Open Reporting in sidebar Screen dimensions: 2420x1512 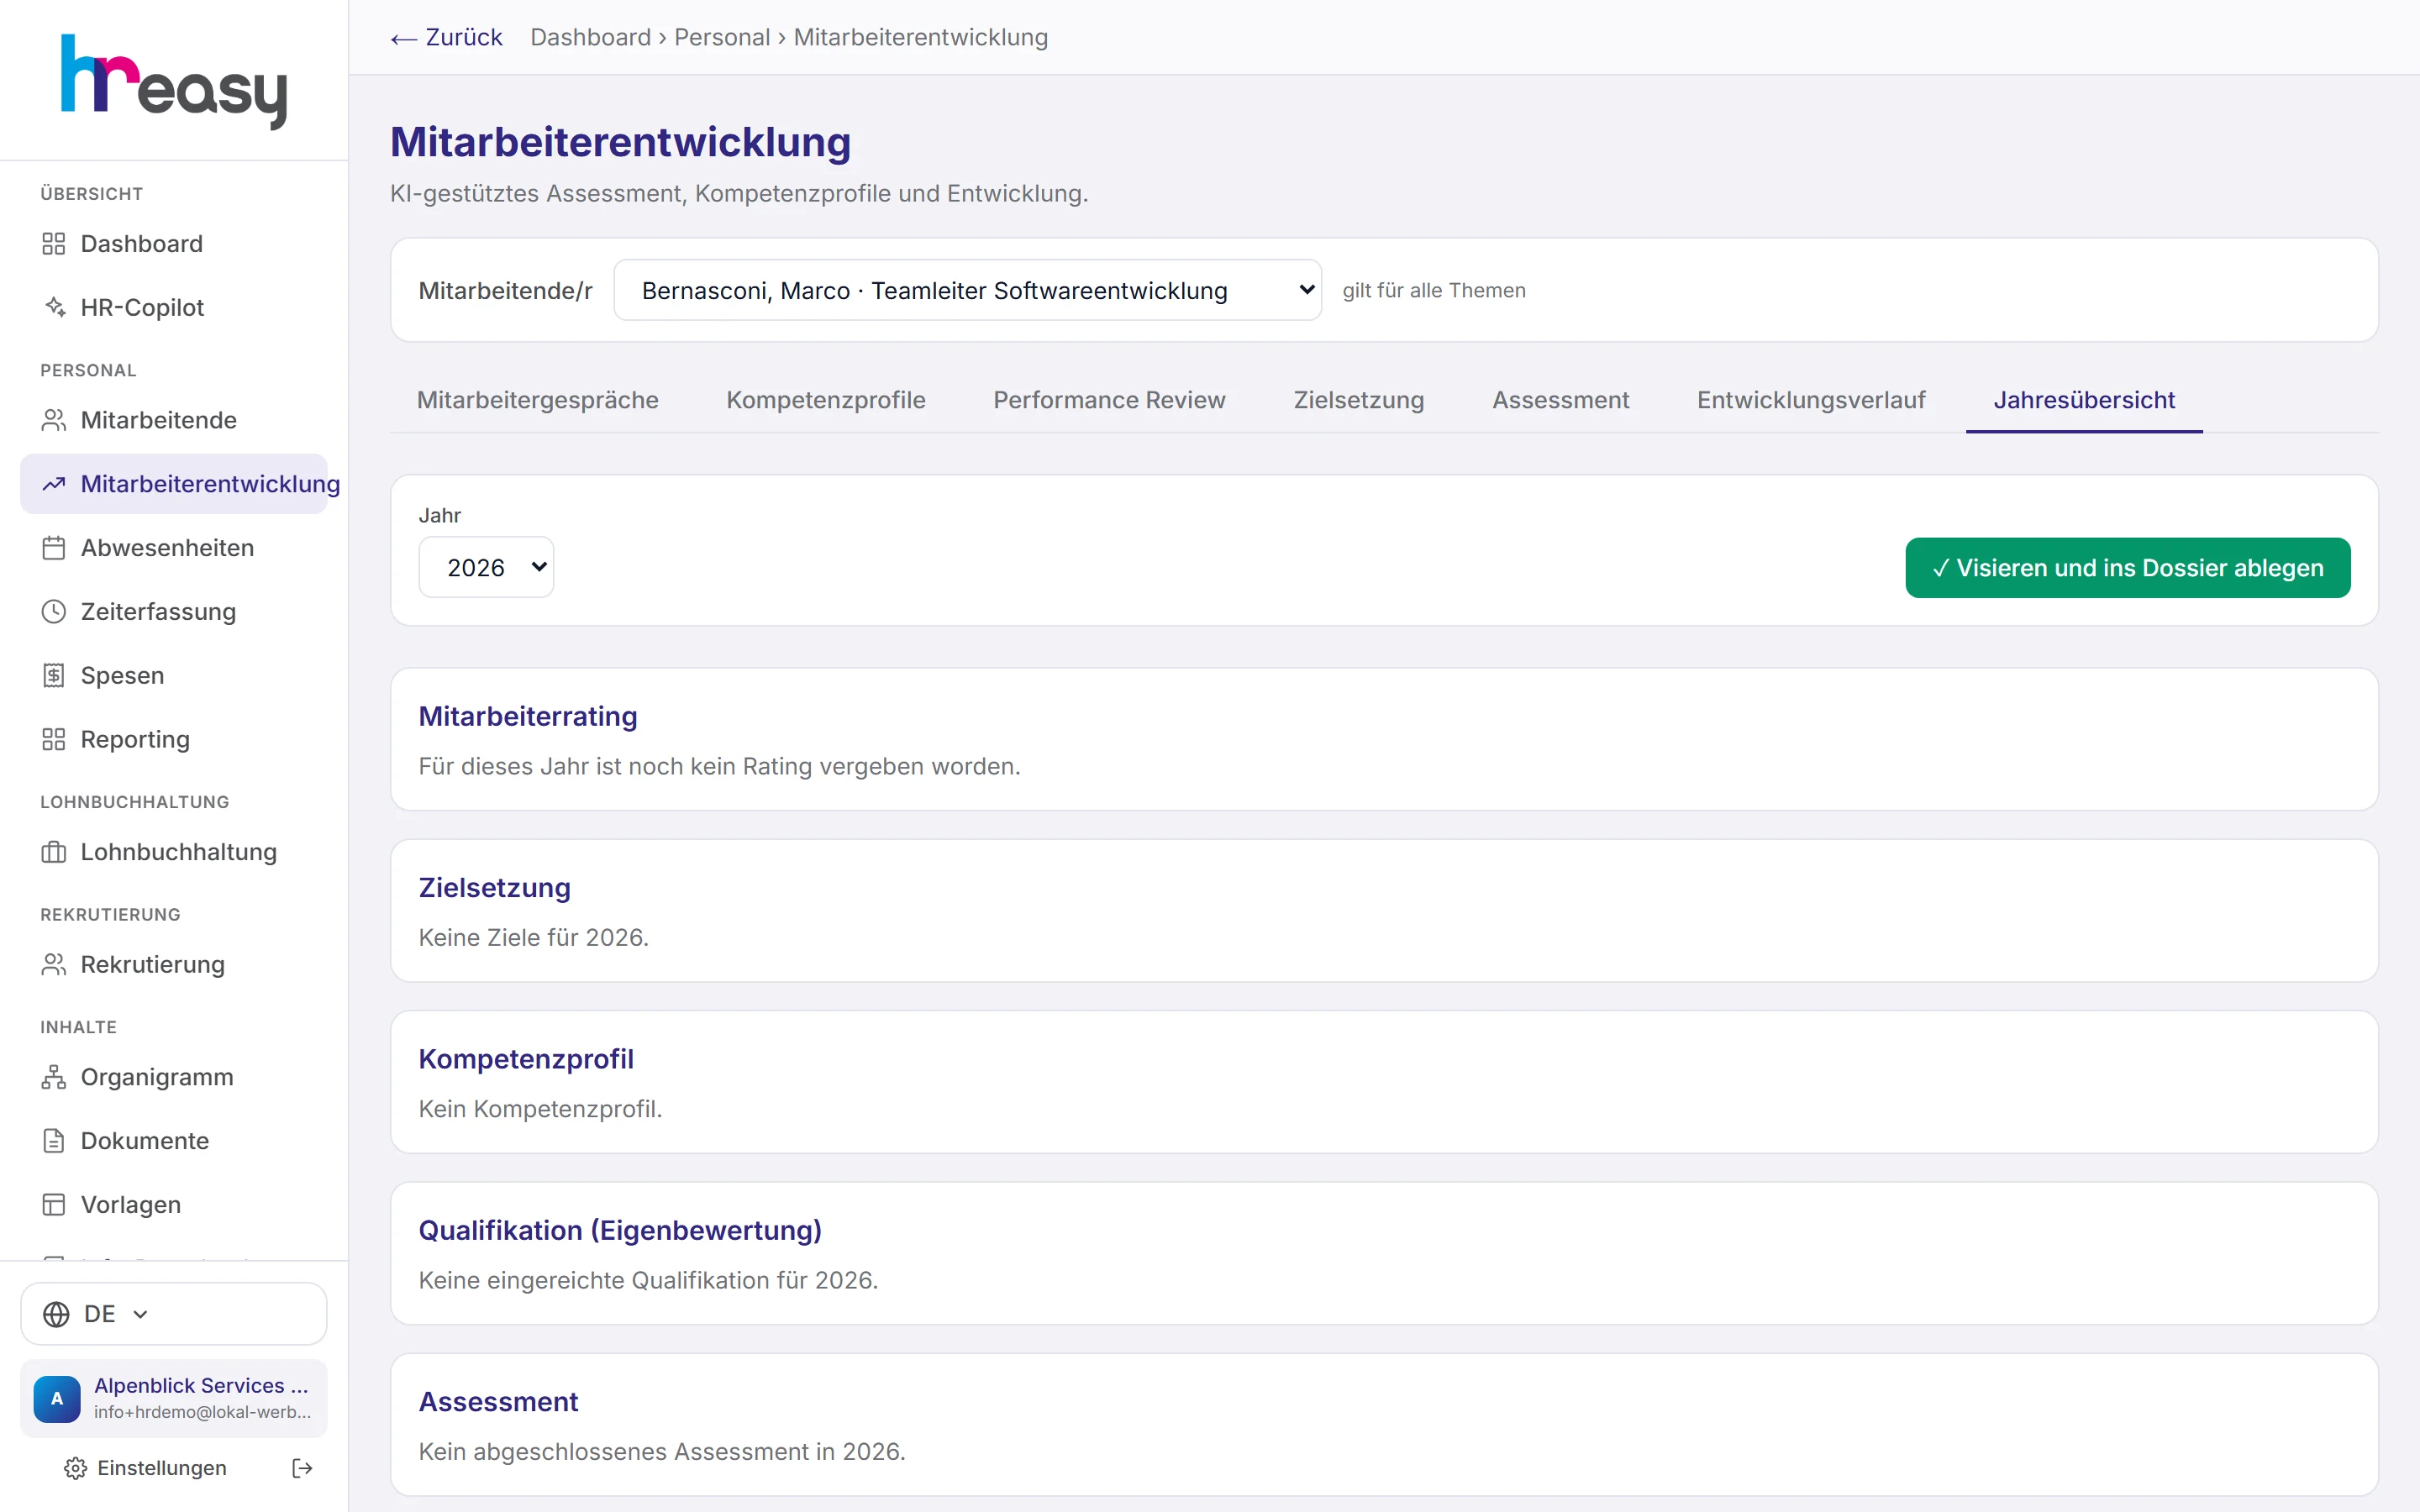pyautogui.click(x=174, y=739)
